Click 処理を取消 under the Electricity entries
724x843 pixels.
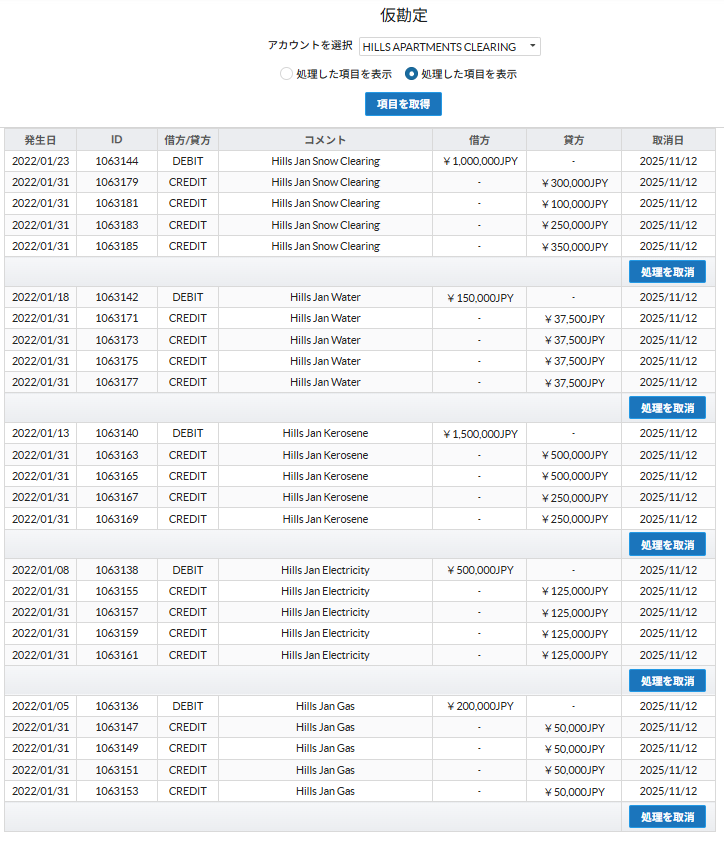[667, 681]
